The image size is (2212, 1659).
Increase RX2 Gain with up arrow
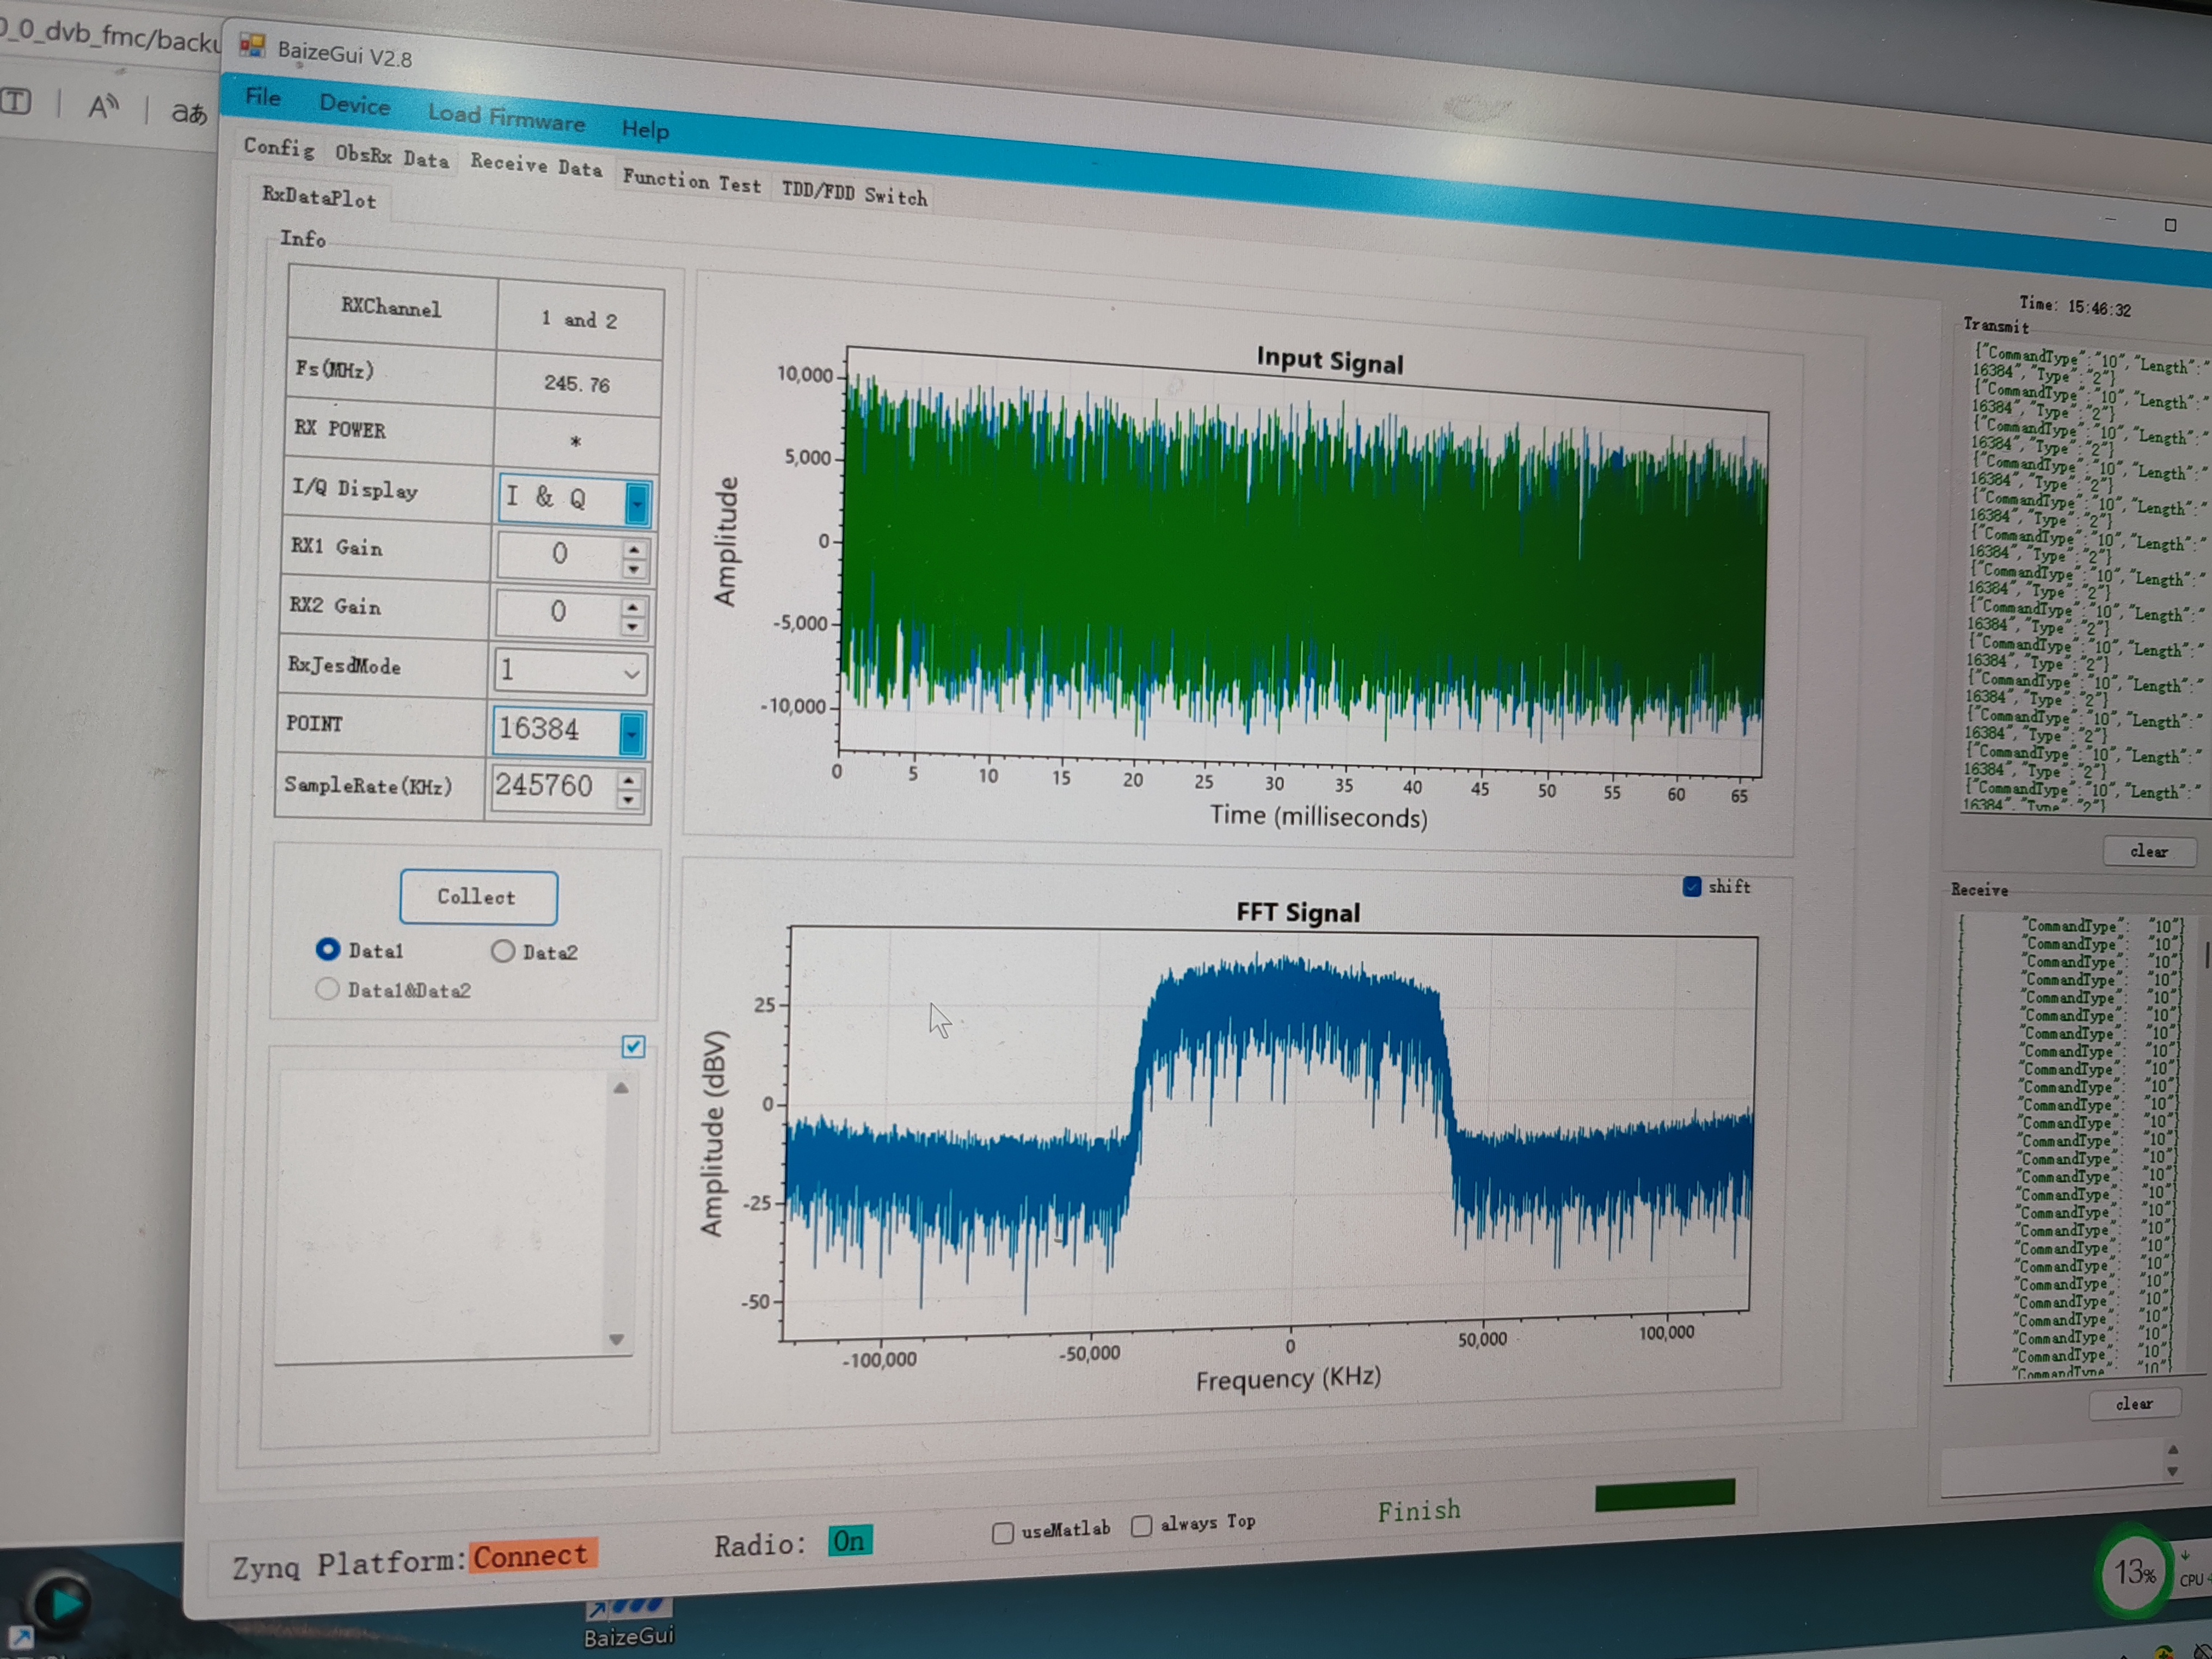(x=632, y=606)
